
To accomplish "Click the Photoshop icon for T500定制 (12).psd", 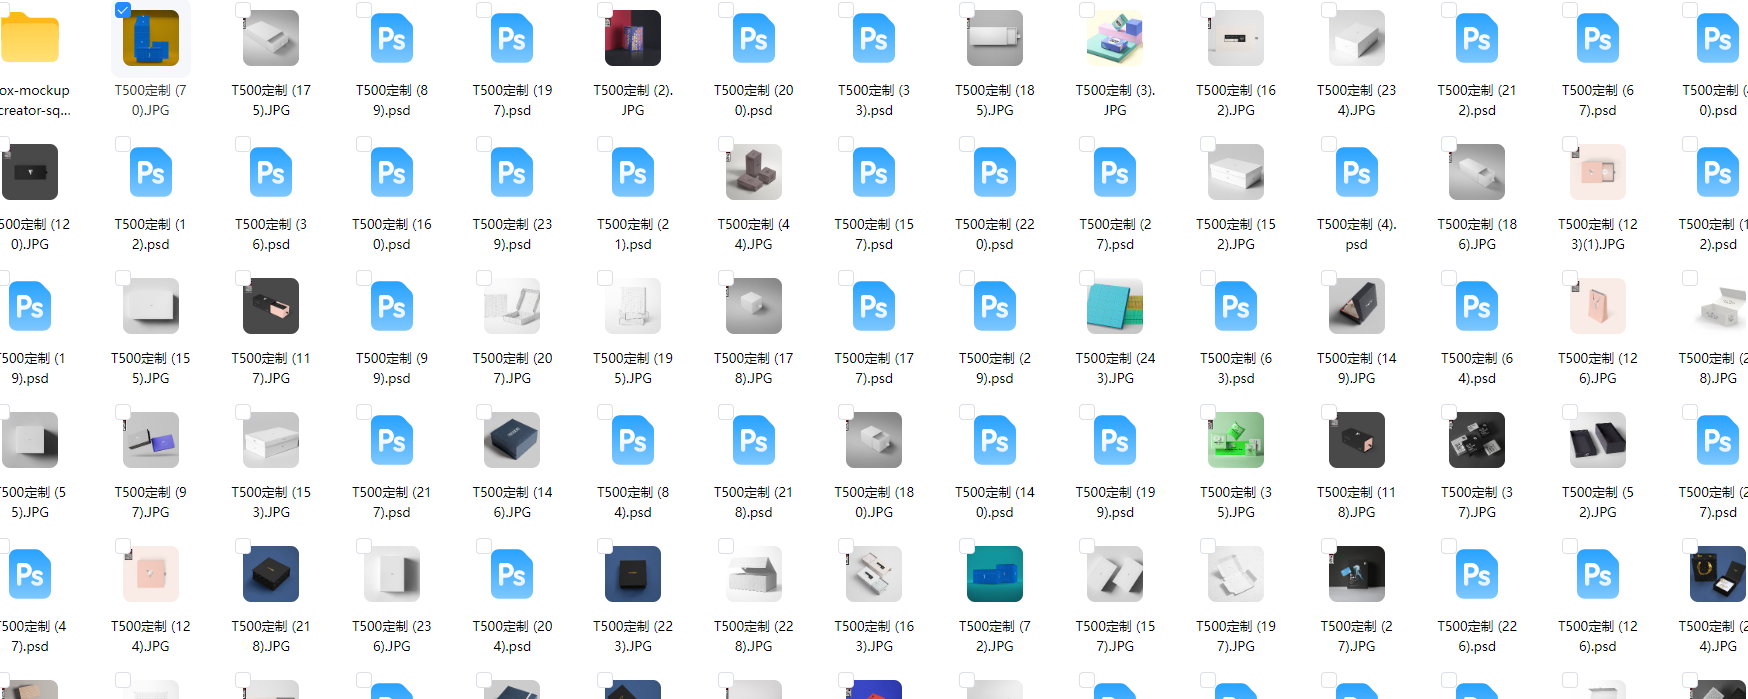I will (x=151, y=173).
